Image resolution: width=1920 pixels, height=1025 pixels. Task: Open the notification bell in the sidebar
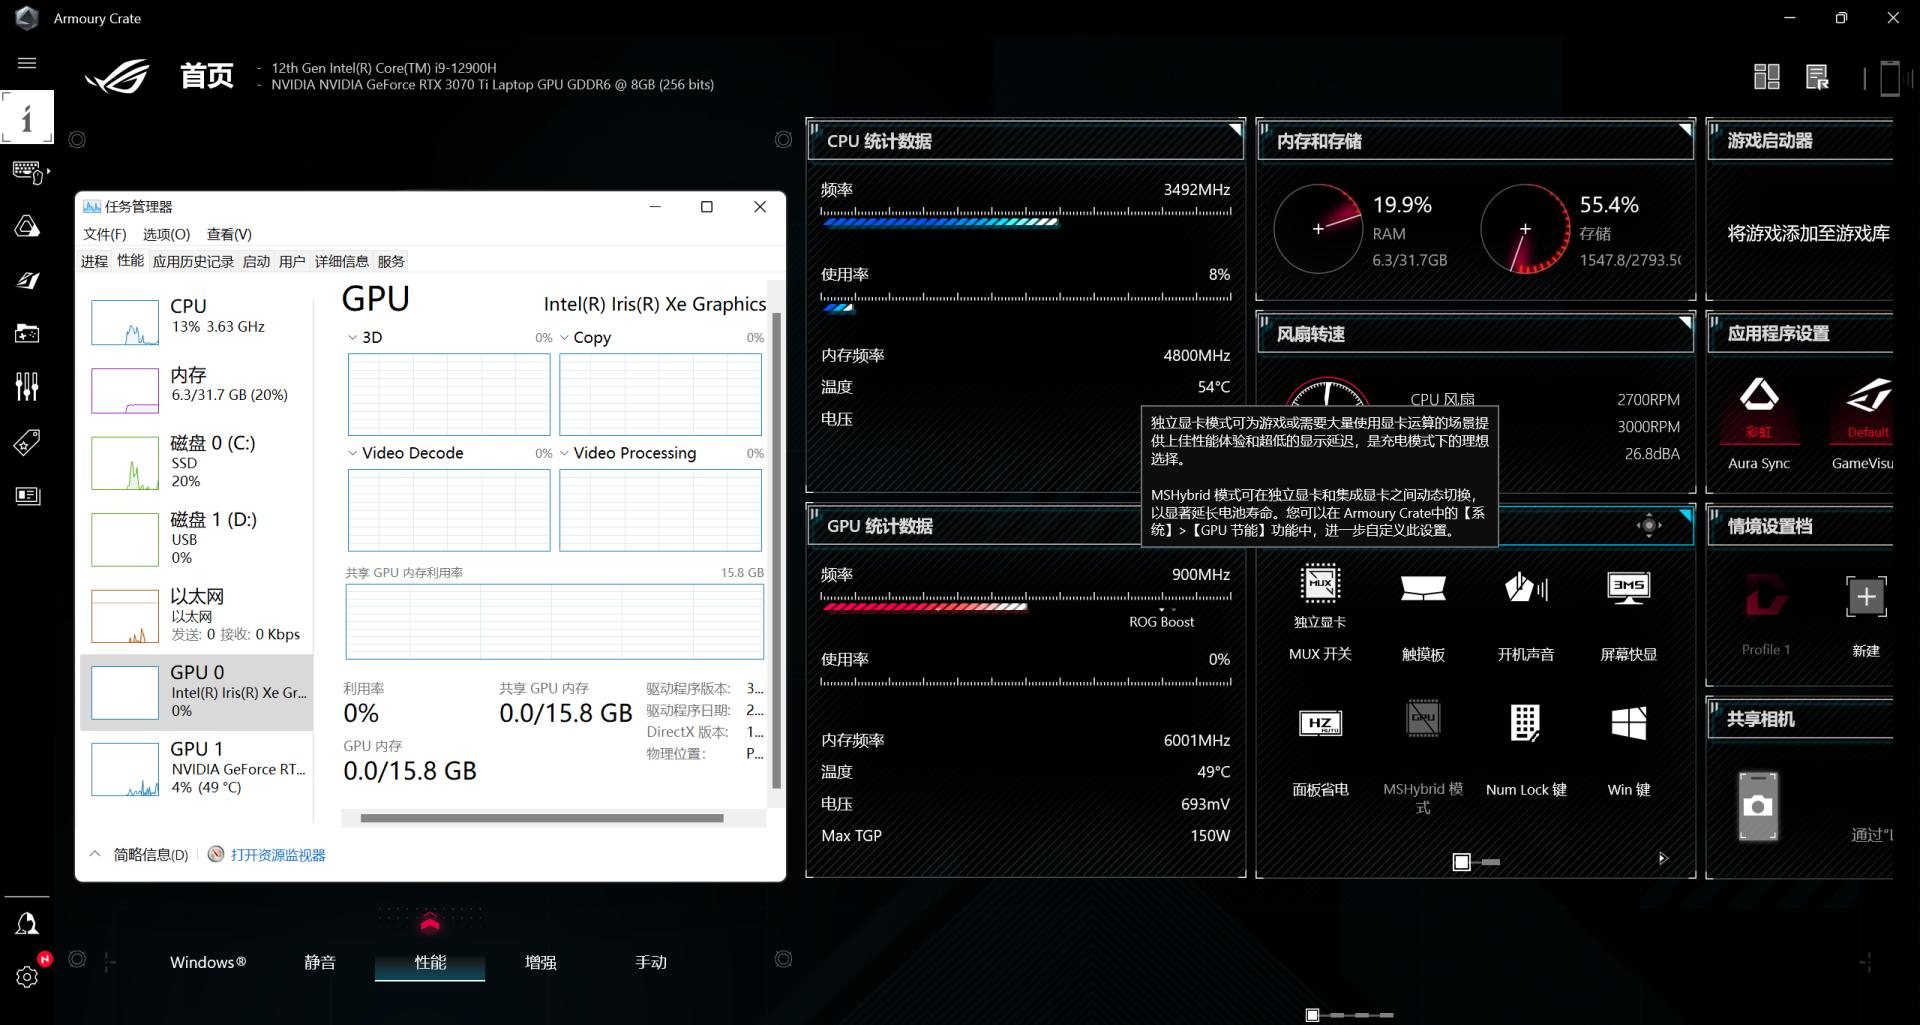tap(27, 922)
